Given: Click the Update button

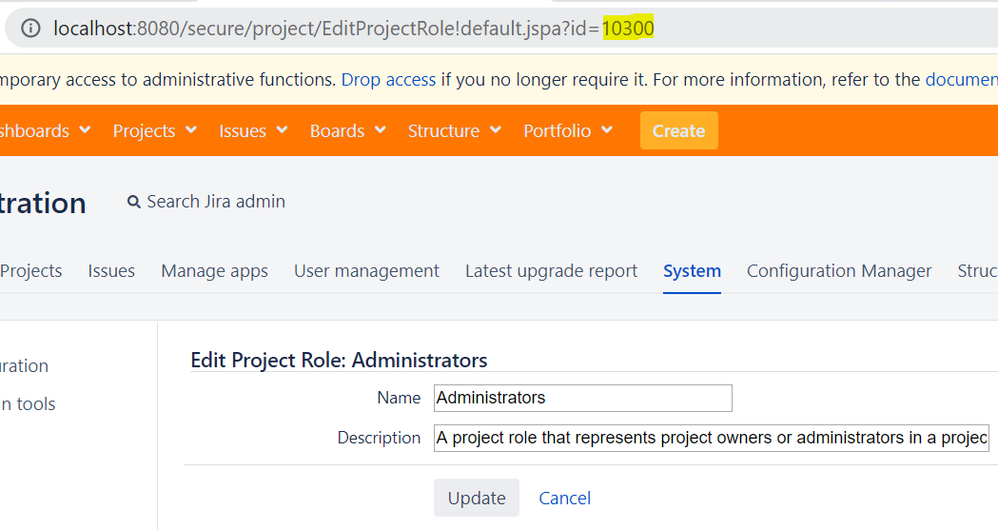Looking at the screenshot, I should pos(477,498).
